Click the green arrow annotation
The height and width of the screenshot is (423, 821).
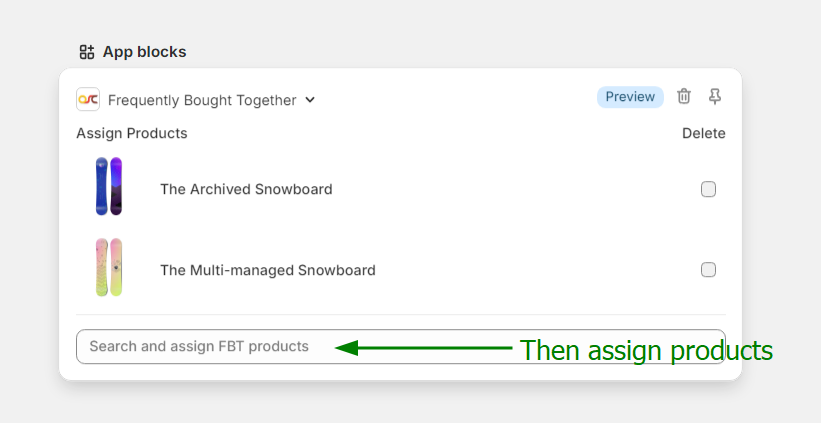(425, 348)
